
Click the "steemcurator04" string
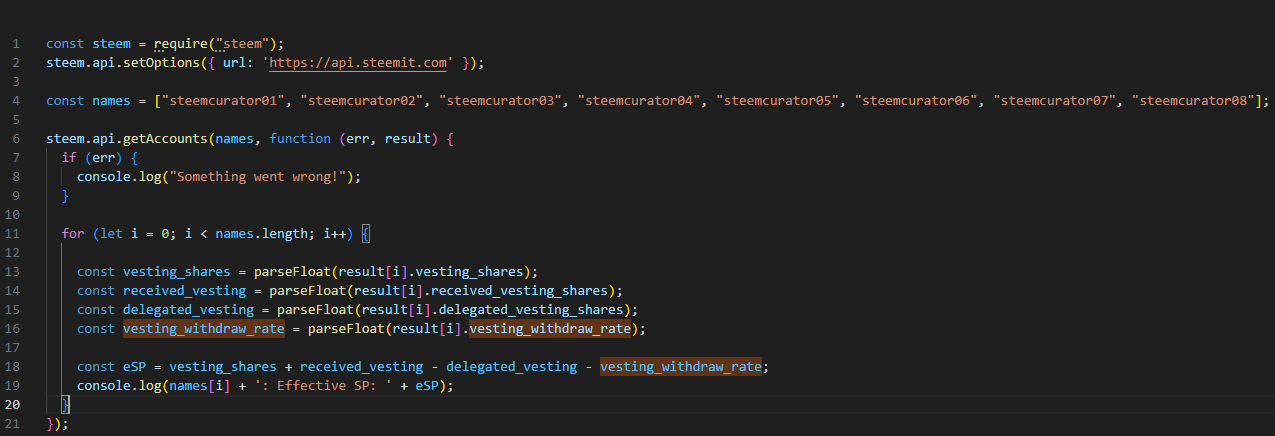(x=639, y=100)
